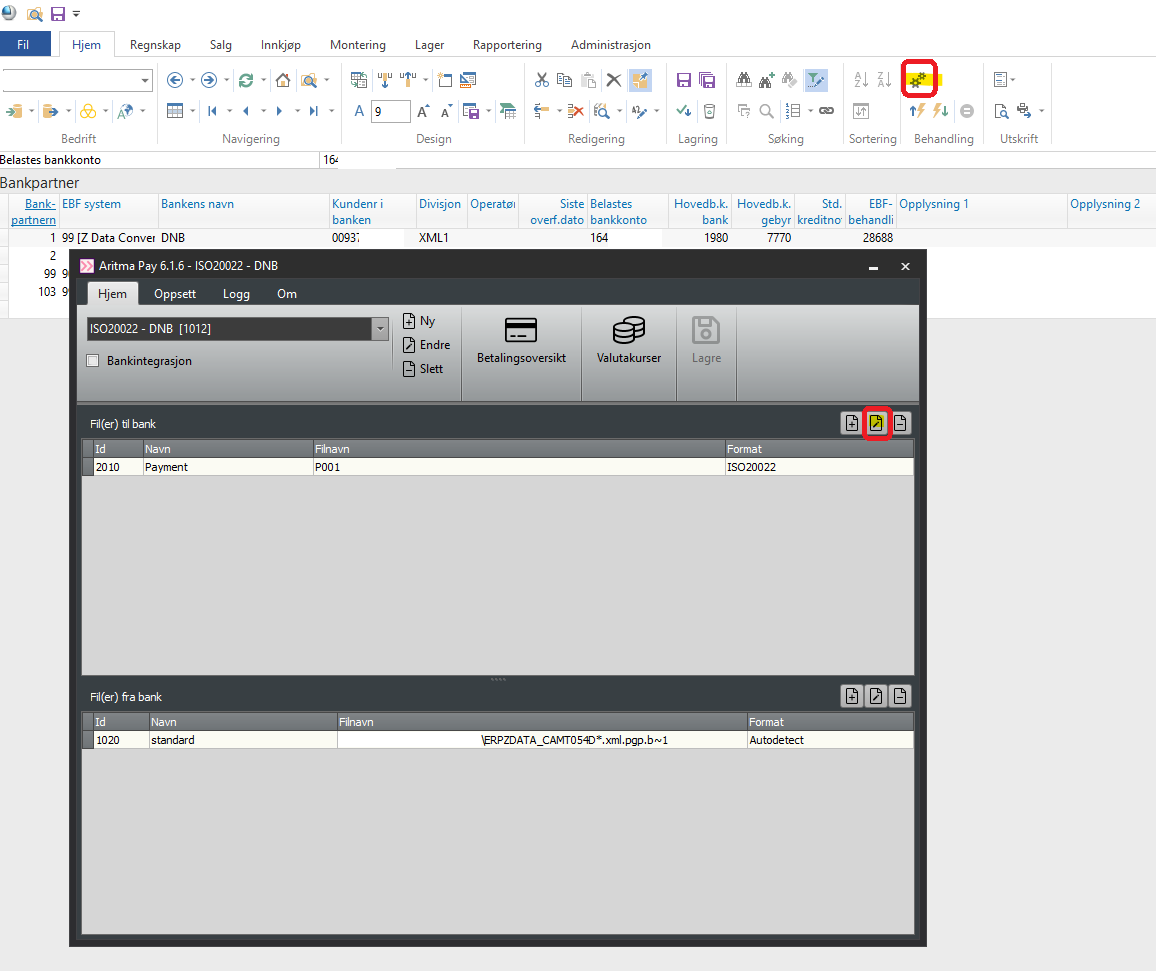1156x971 pixels.
Task: Click the remove file icon under Fil(er) fra bank
Action: point(900,696)
